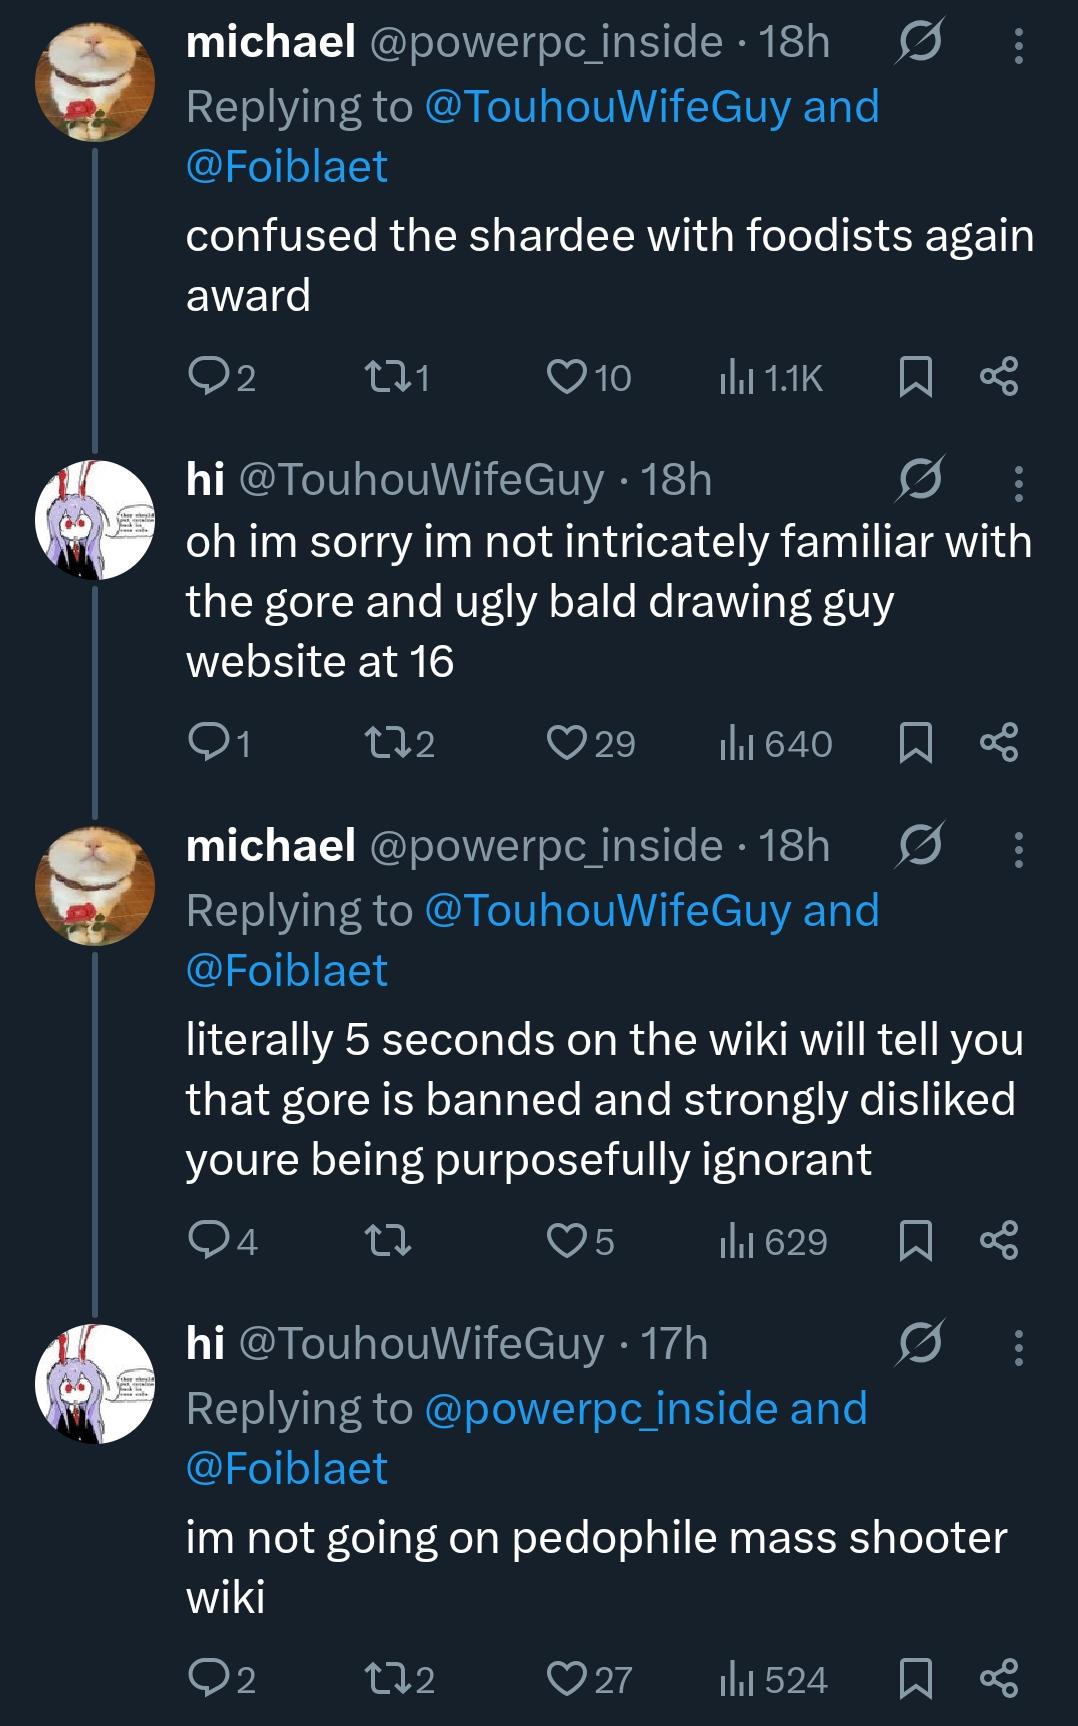This screenshot has width=1078, height=1726.
Task: Like the tweet with 10 likes
Action: coord(565,377)
